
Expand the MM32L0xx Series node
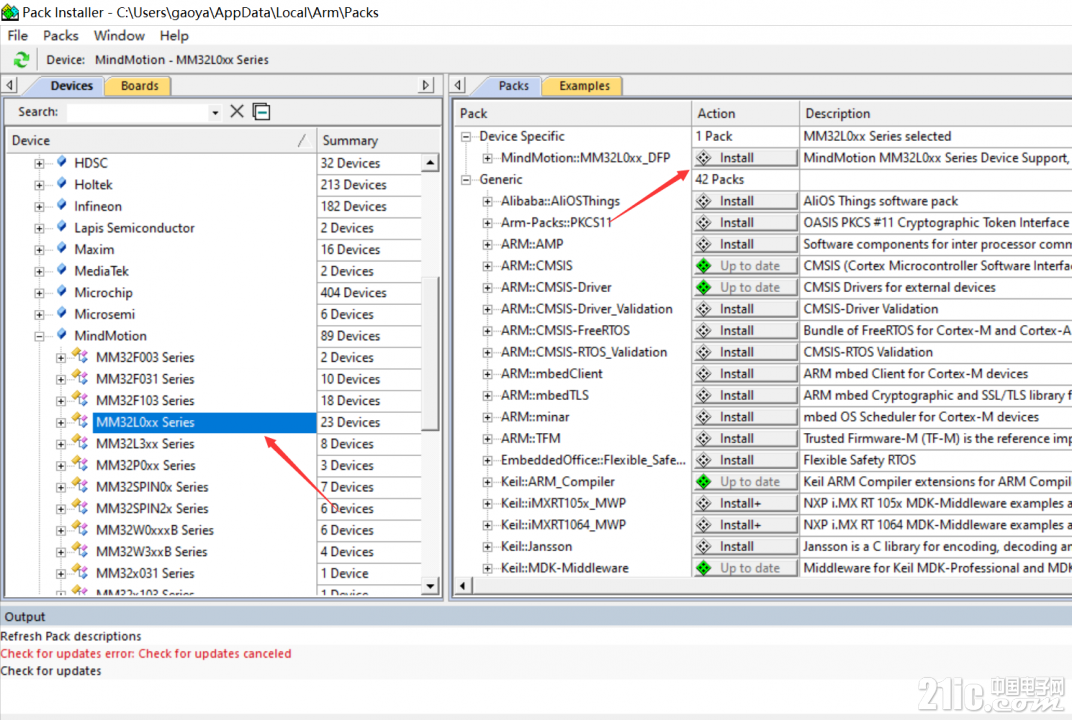coord(61,423)
